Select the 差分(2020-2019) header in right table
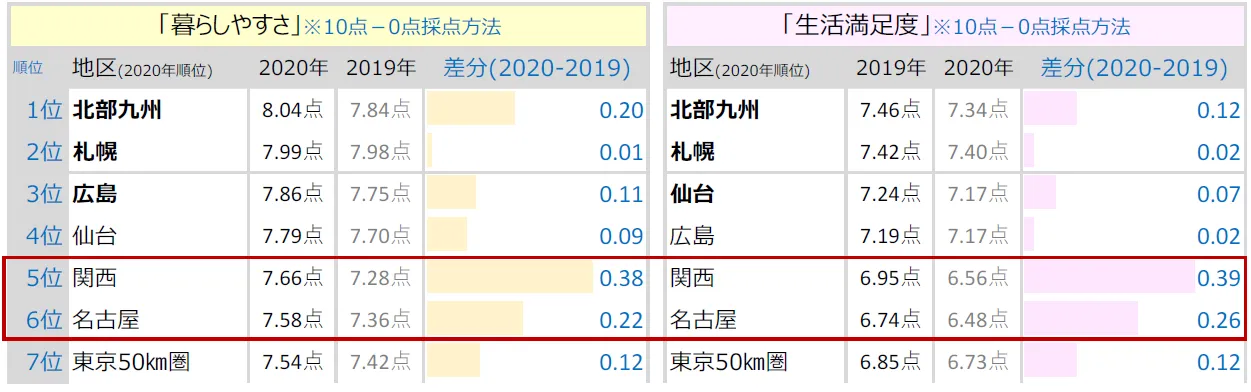 click(x=1134, y=68)
